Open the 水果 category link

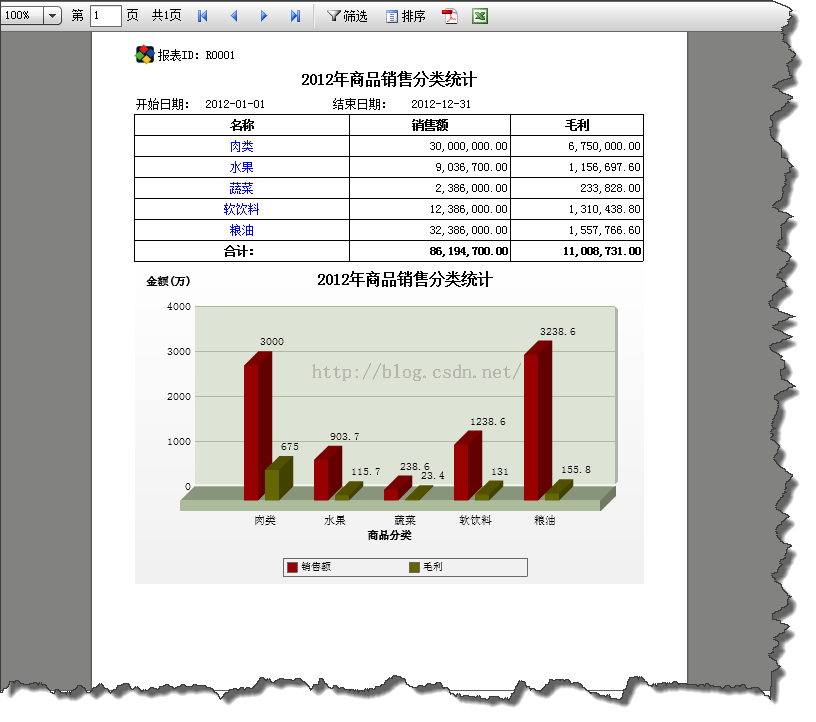point(241,167)
